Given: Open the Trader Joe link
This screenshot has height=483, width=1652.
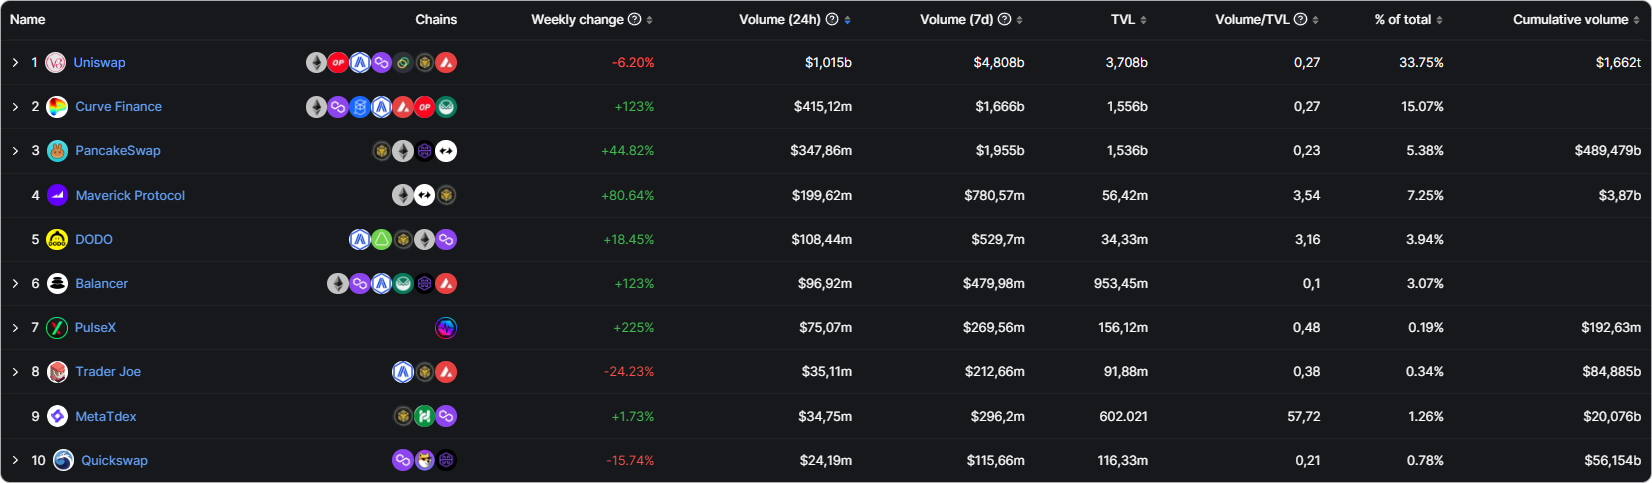Looking at the screenshot, I should 108,372.
